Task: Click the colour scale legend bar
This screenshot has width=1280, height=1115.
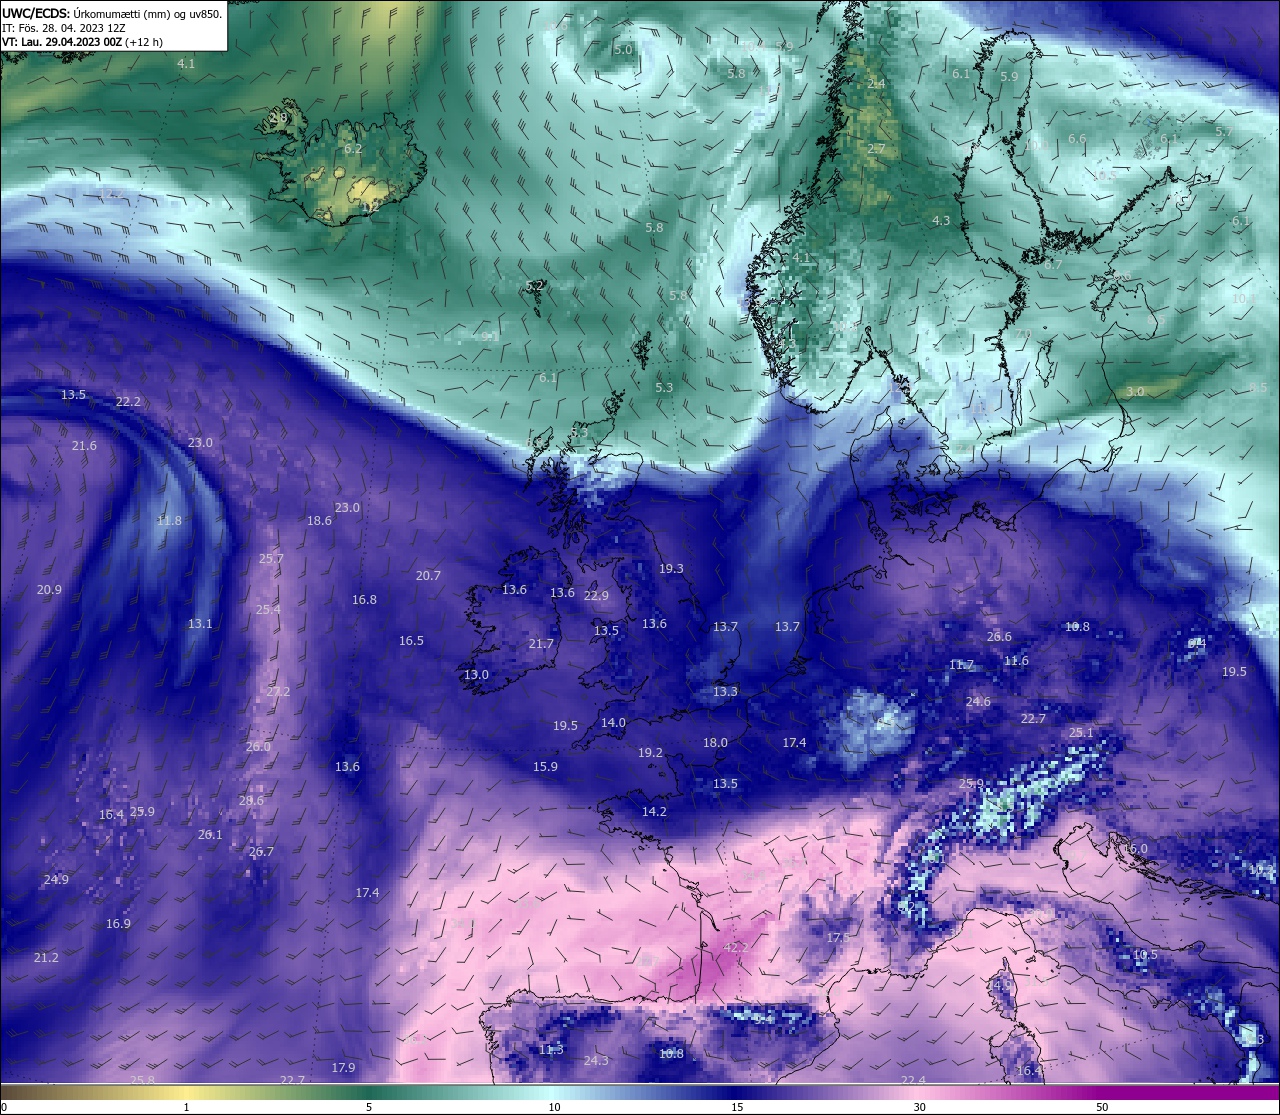Action: (640, 1092)
